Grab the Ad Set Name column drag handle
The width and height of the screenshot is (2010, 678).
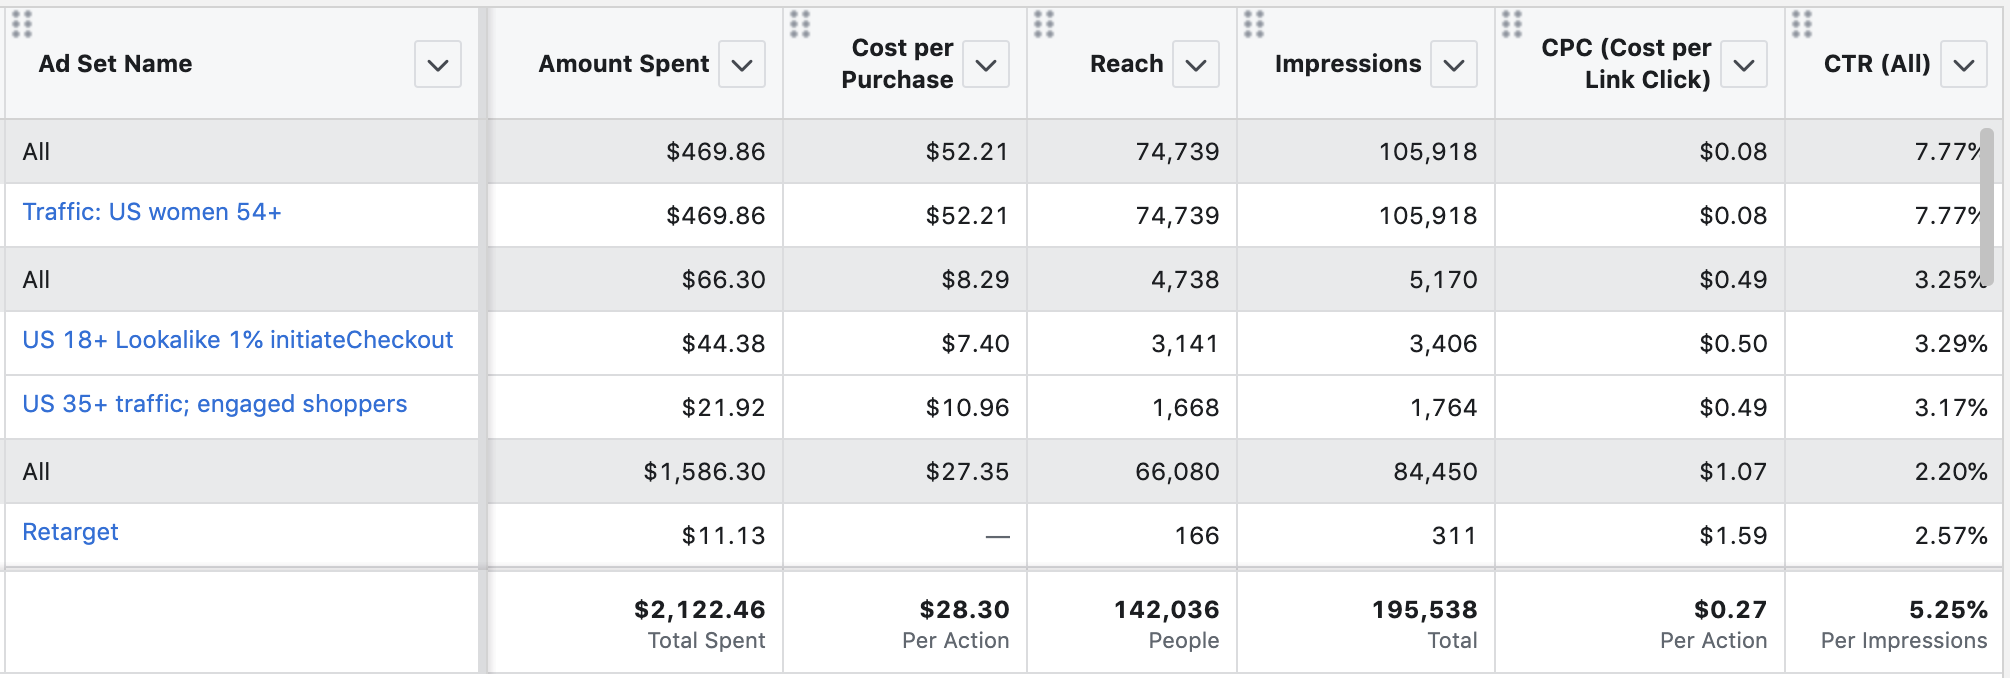coord(22,24)
